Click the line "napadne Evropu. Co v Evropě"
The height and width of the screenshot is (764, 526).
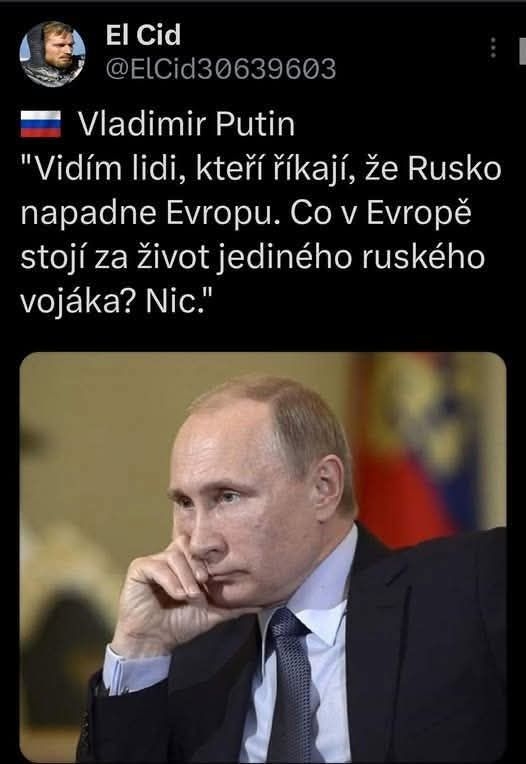[x=246, y=213]
